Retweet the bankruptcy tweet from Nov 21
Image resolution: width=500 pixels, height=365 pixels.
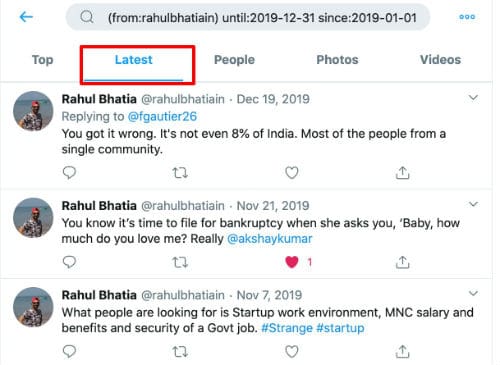pyautogui.click(x=180, y=262)
